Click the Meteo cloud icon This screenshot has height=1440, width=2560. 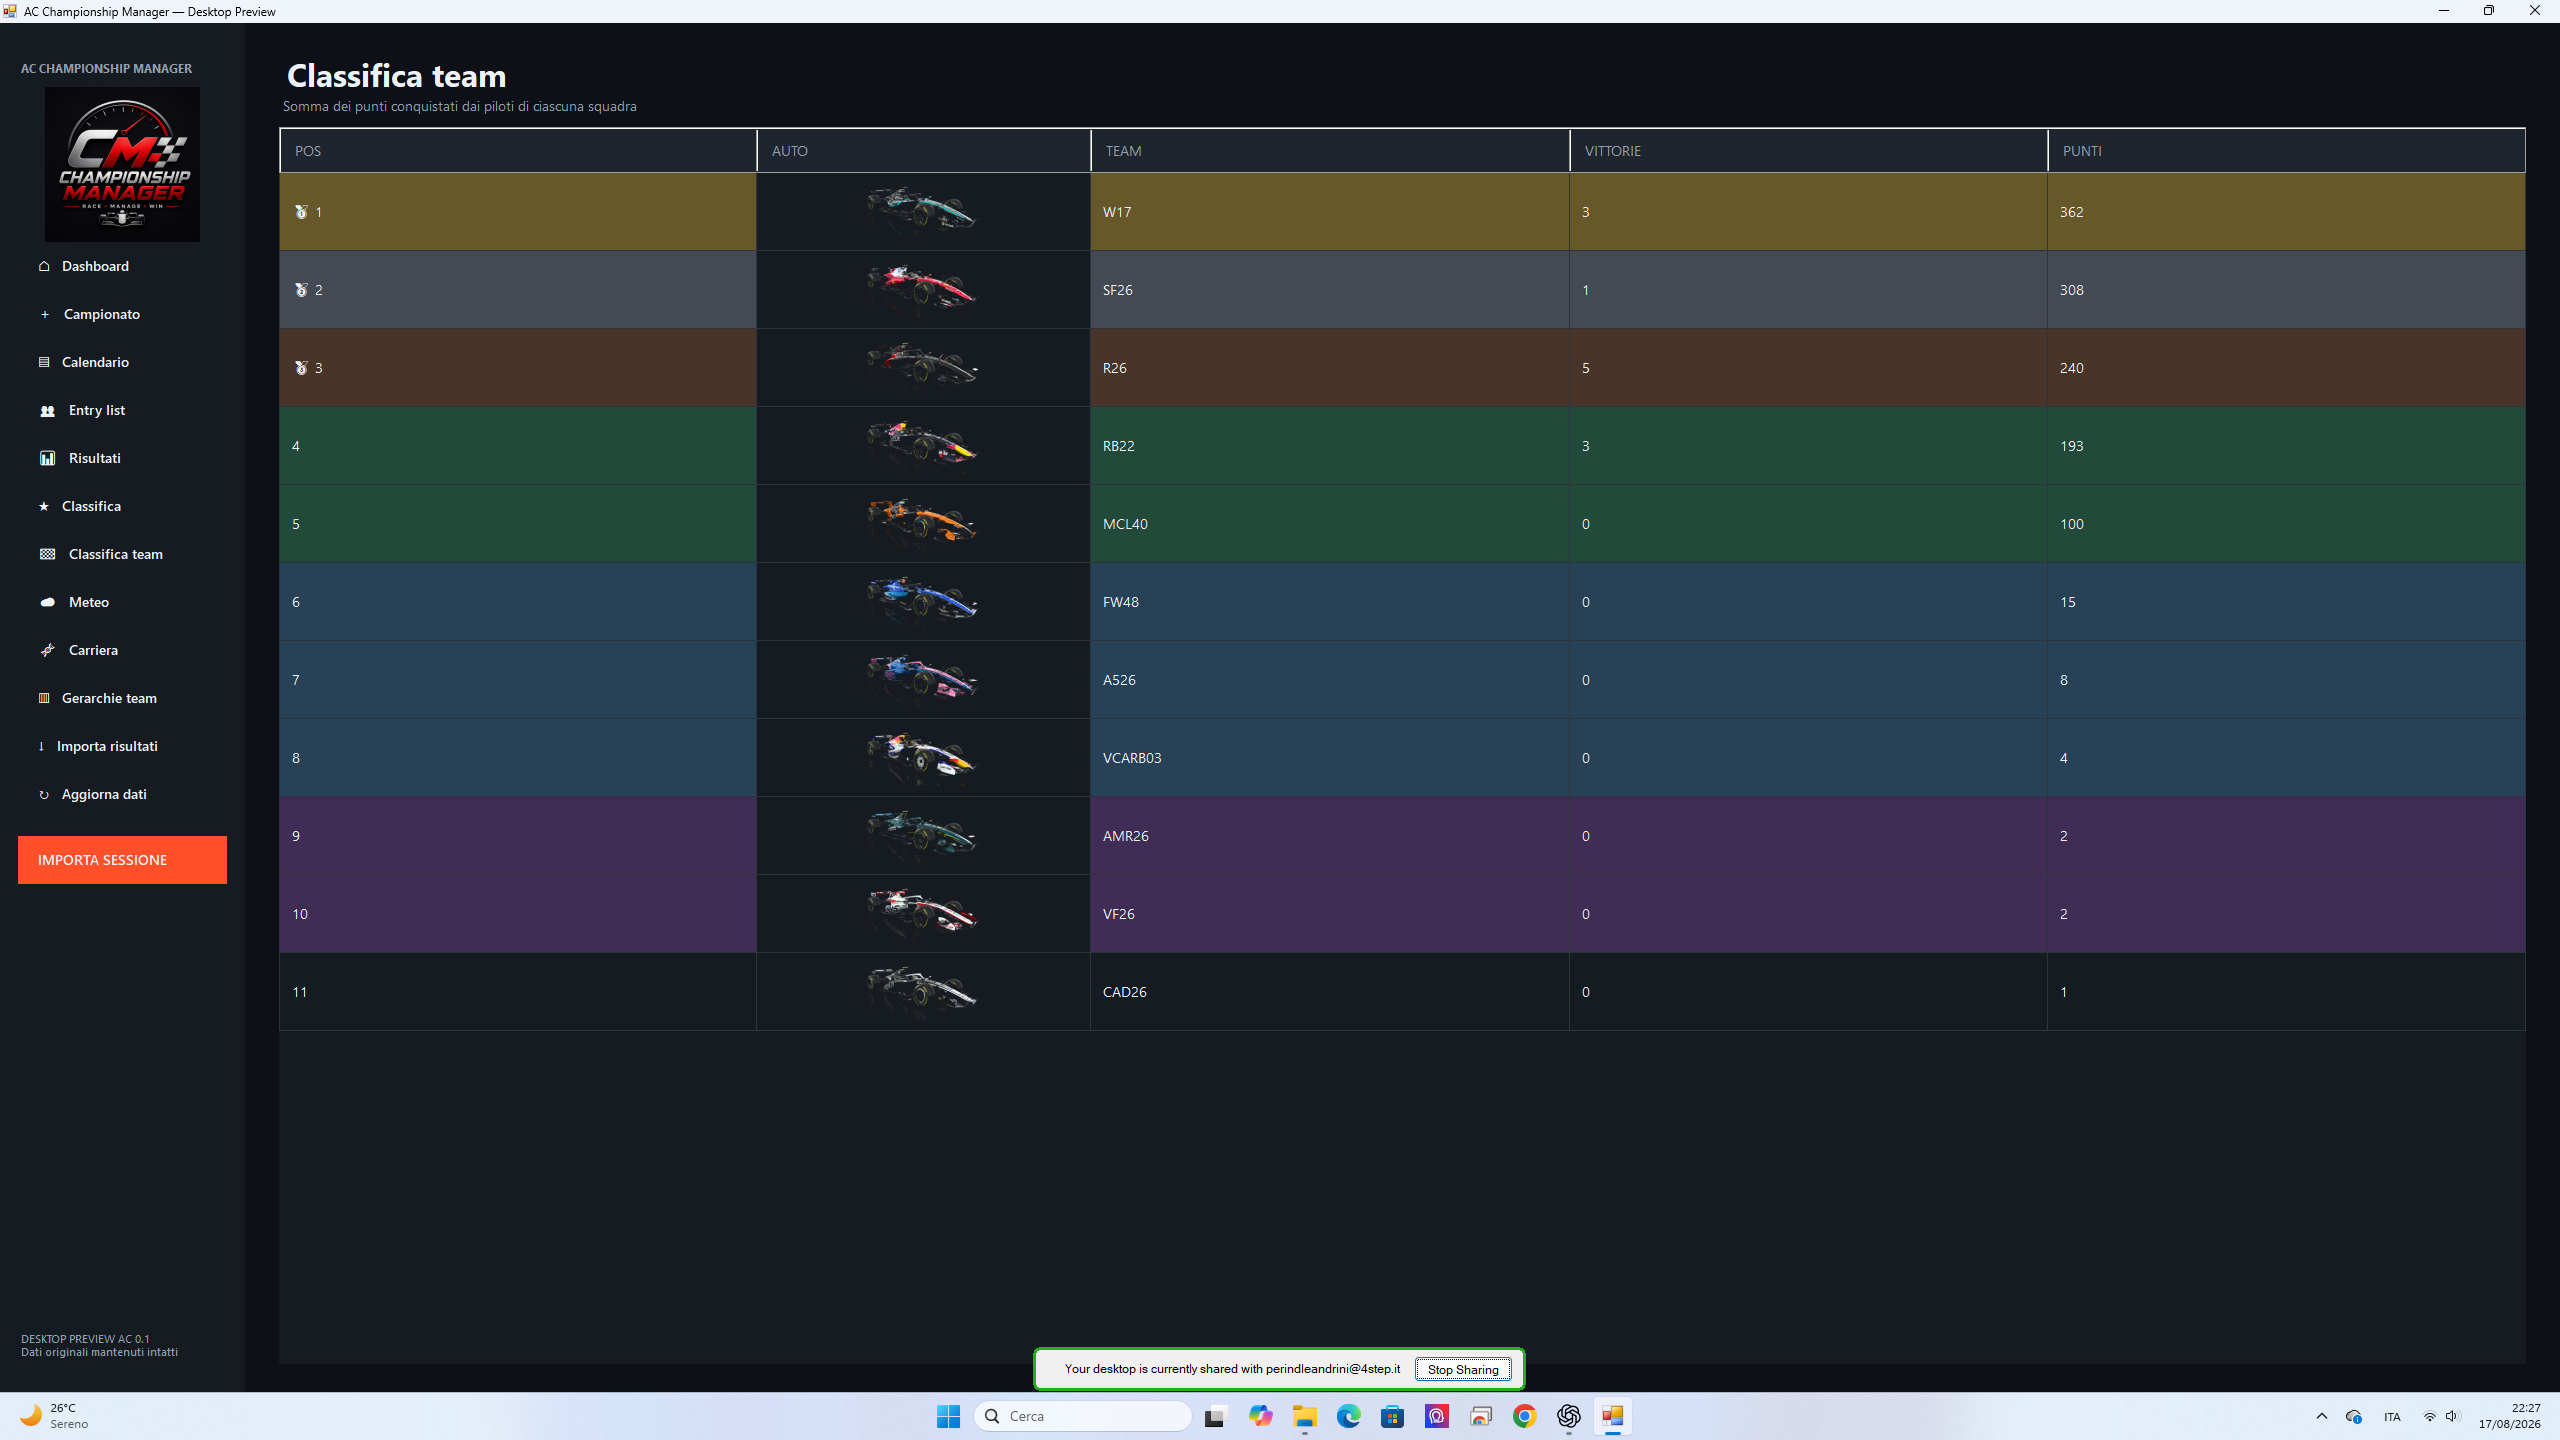(47, 602)
